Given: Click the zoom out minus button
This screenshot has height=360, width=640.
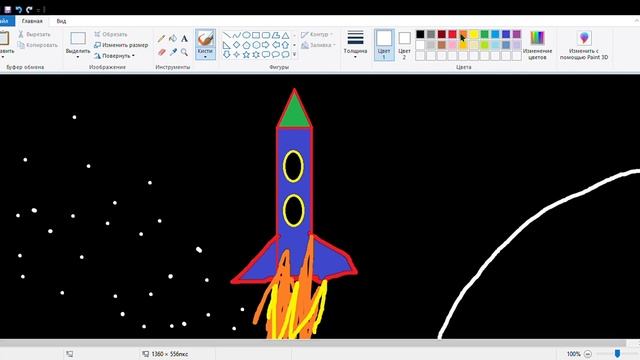Looking at the screenshot, I should coord(588,354).
